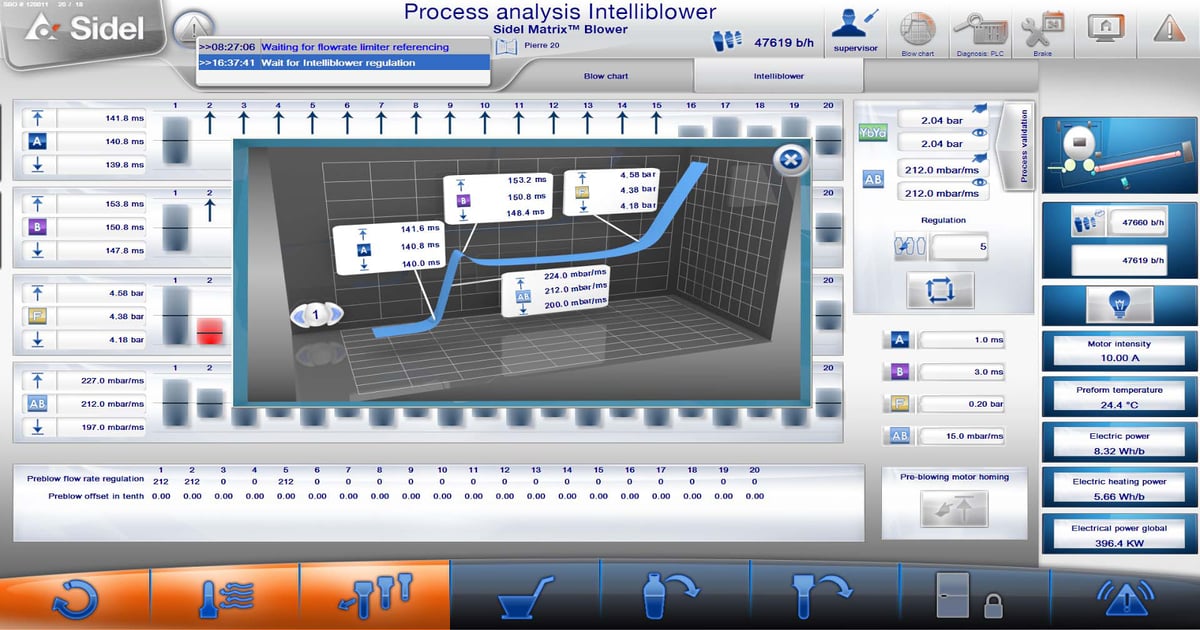
Task: Open the recipe book icon next to Pierre 20
Action: (507, 45)
